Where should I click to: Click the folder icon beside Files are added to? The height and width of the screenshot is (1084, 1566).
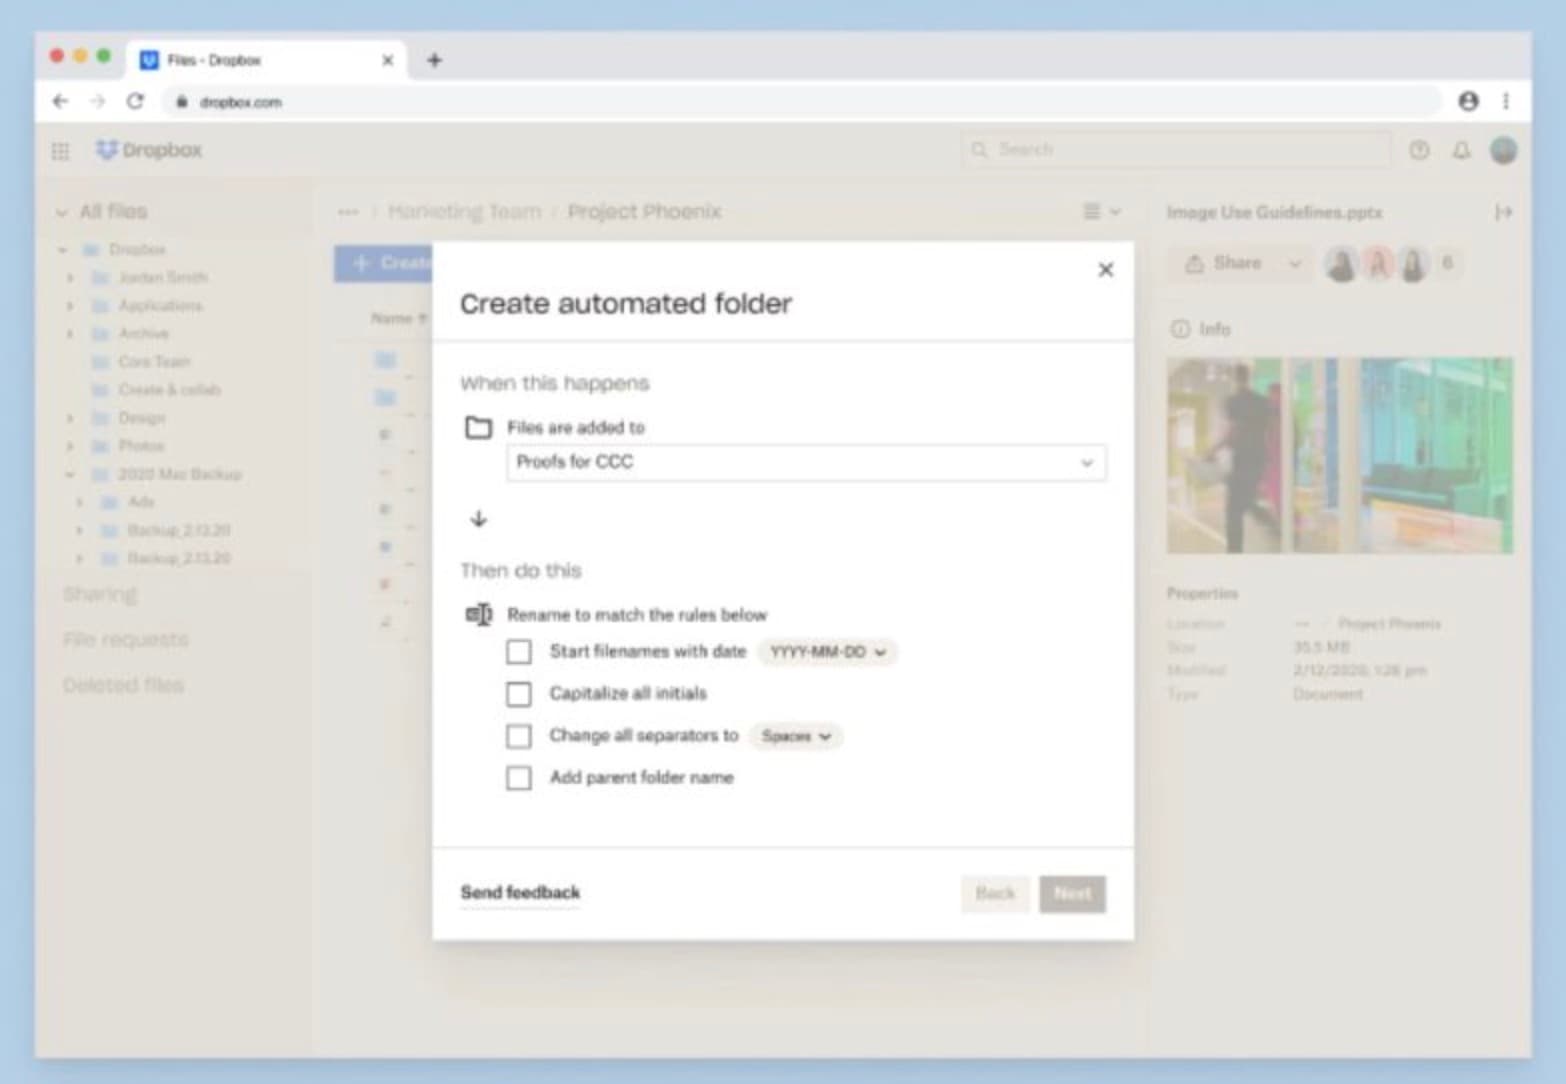click(479, 428)
